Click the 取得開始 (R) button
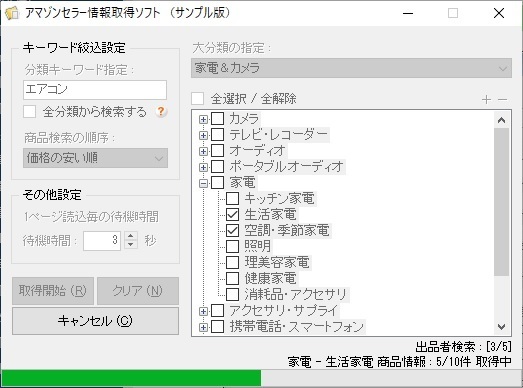Screen dimensions: 523x388 point(53,291)
